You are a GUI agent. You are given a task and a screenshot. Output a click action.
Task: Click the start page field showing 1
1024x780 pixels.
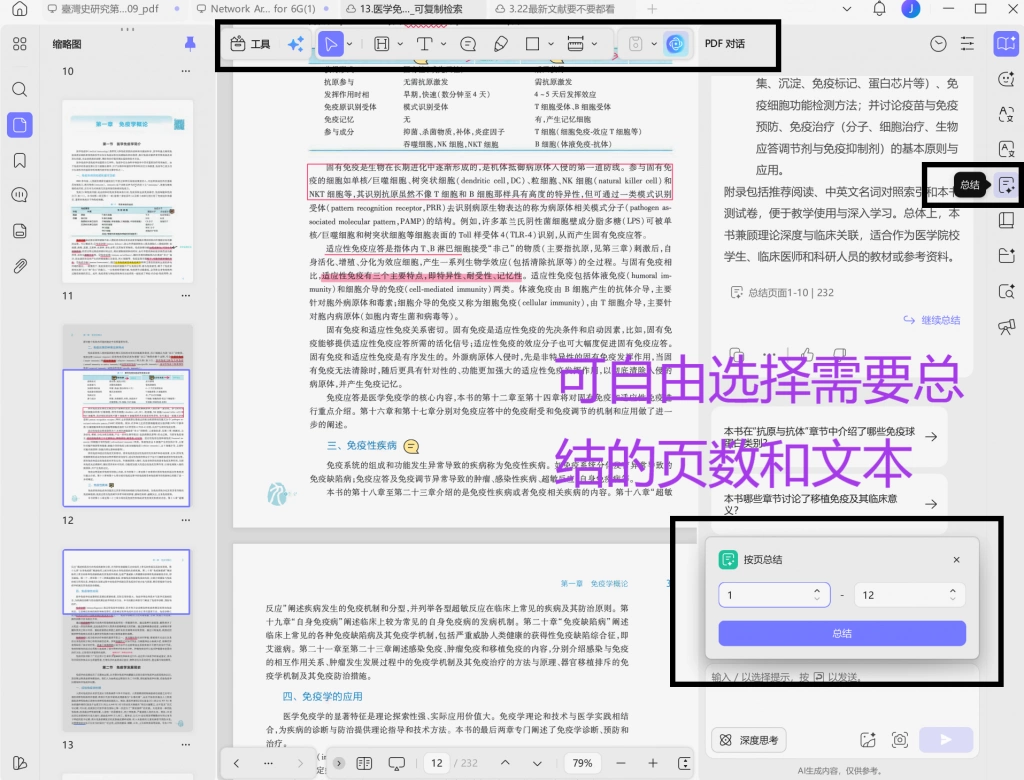(x=774, y=594)
